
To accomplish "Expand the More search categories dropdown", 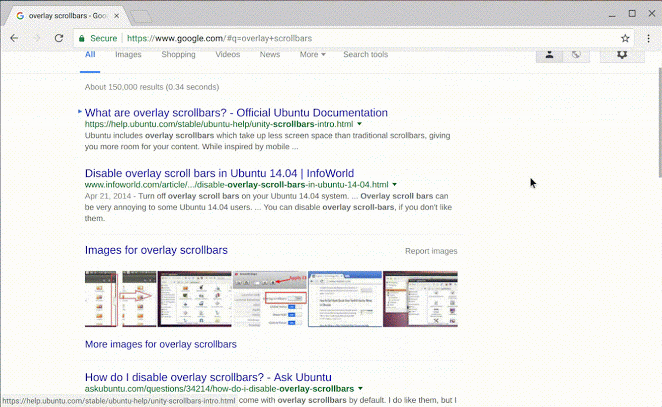I will [313, 55].
